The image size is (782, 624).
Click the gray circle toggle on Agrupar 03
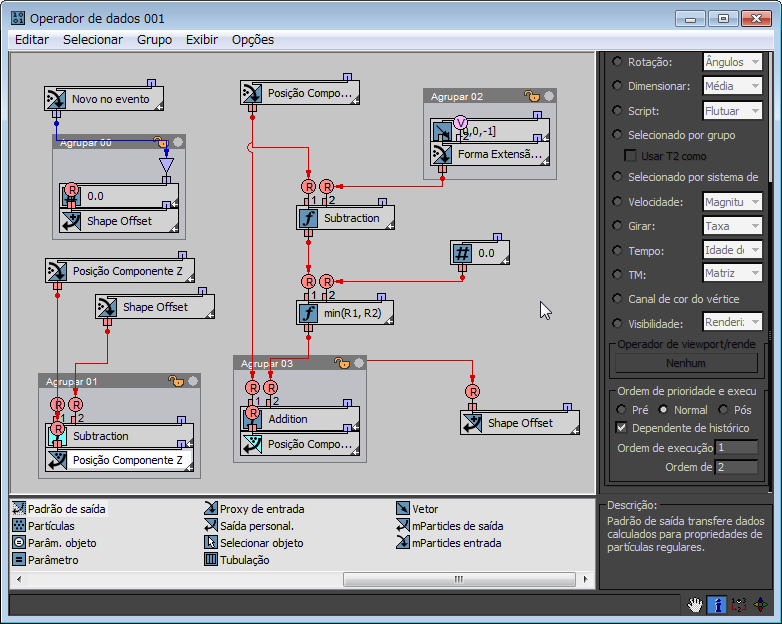tap(359, 363)
